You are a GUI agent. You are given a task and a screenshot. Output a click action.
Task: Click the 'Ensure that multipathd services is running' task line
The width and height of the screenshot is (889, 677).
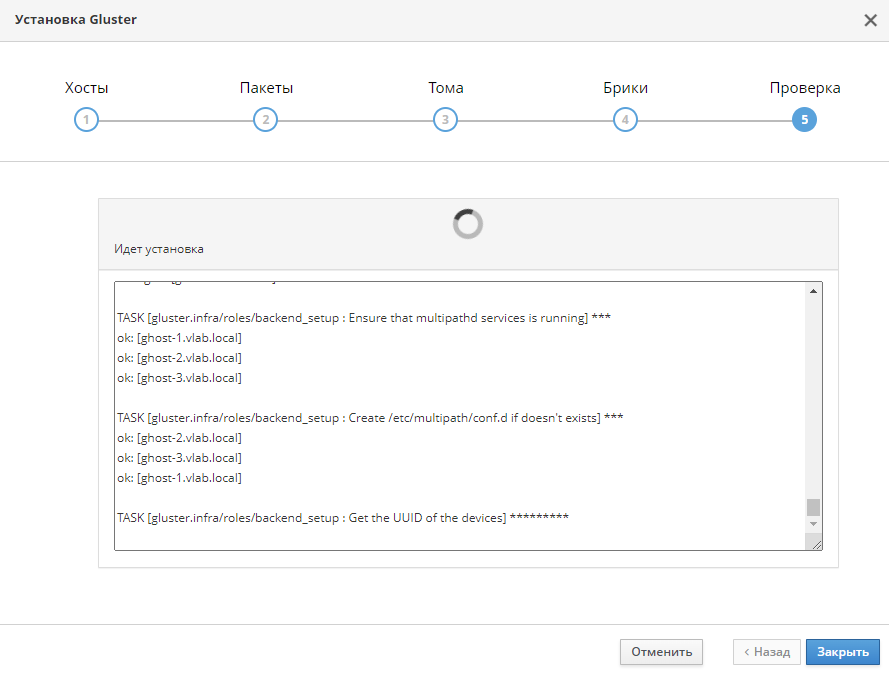(x=363, y=318)
